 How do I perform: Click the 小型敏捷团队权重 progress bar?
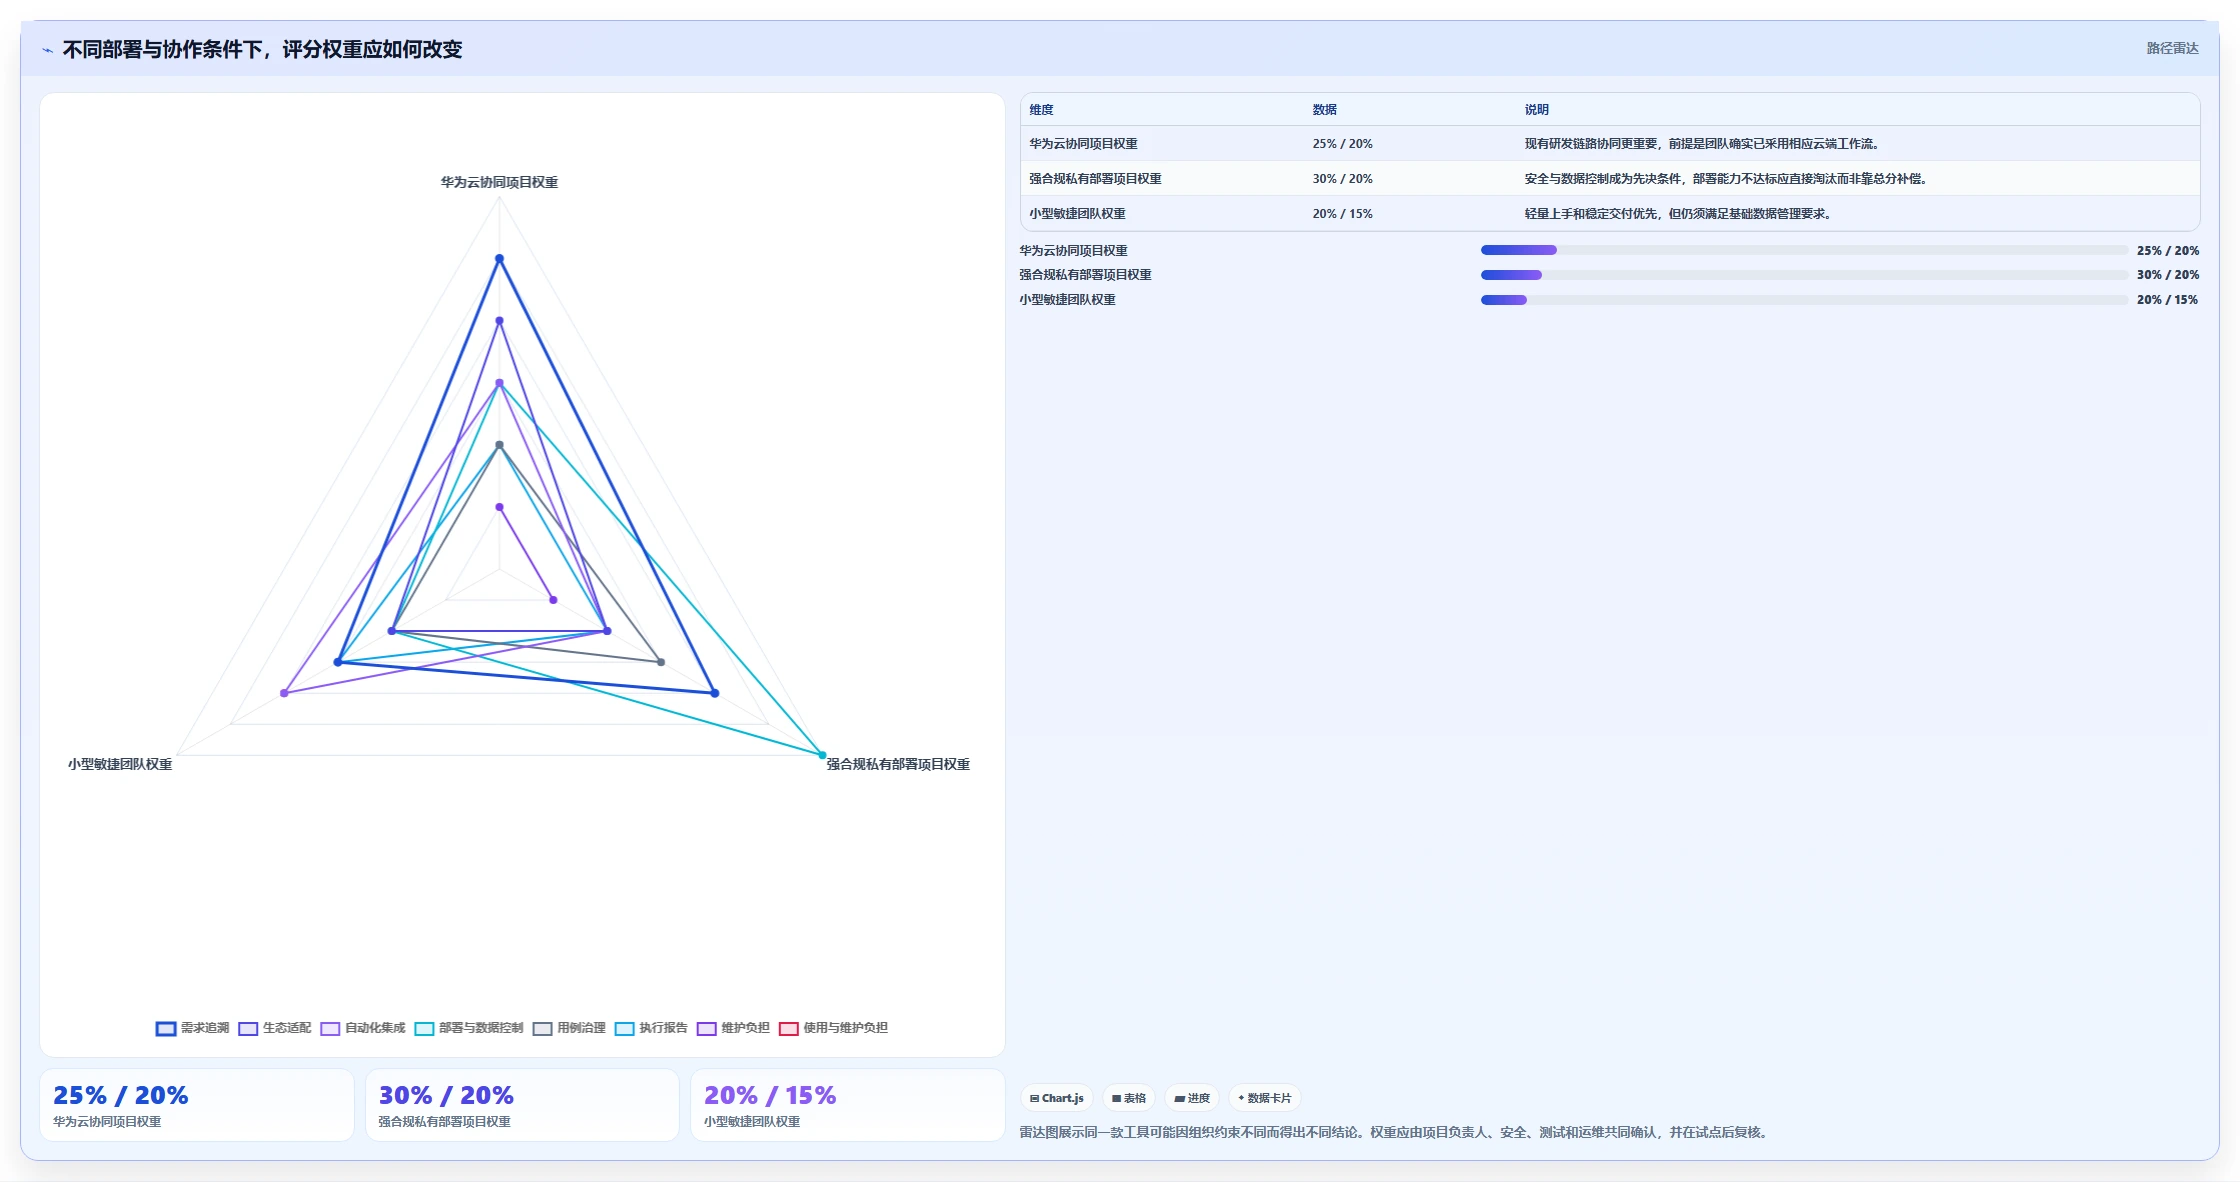tap(1804, 300)
